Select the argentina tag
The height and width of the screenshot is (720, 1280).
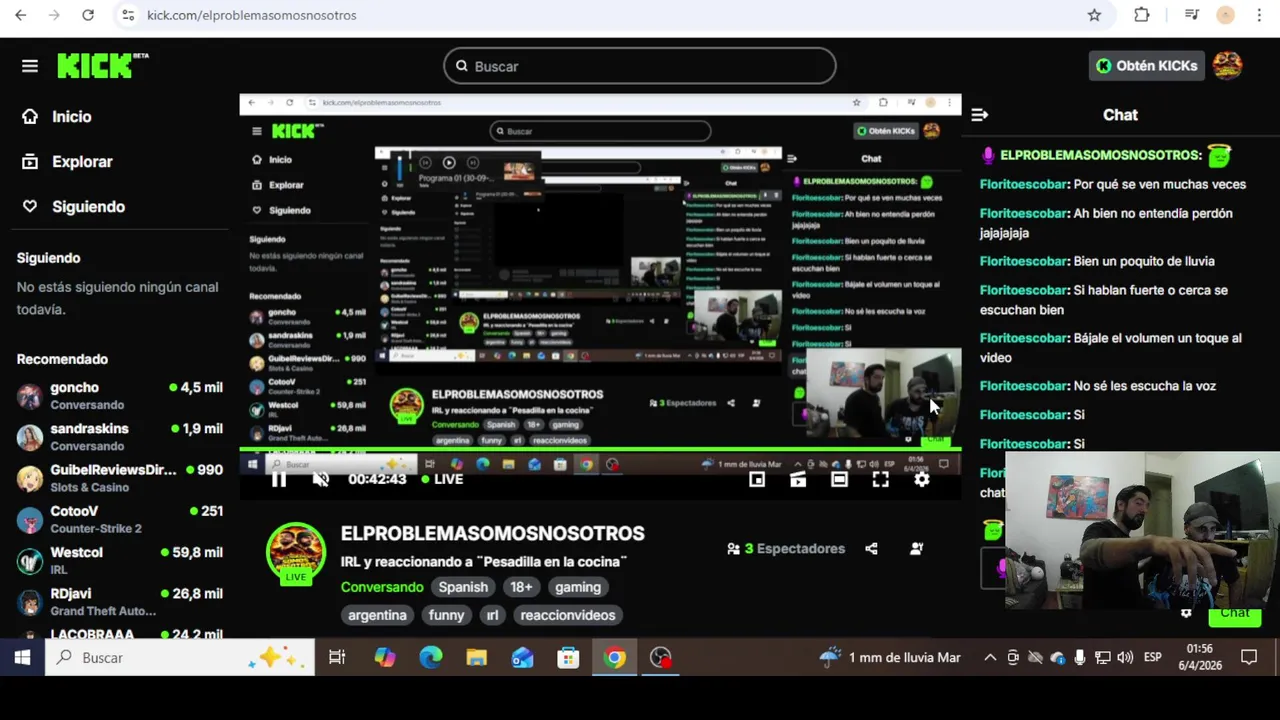point(377,615)
